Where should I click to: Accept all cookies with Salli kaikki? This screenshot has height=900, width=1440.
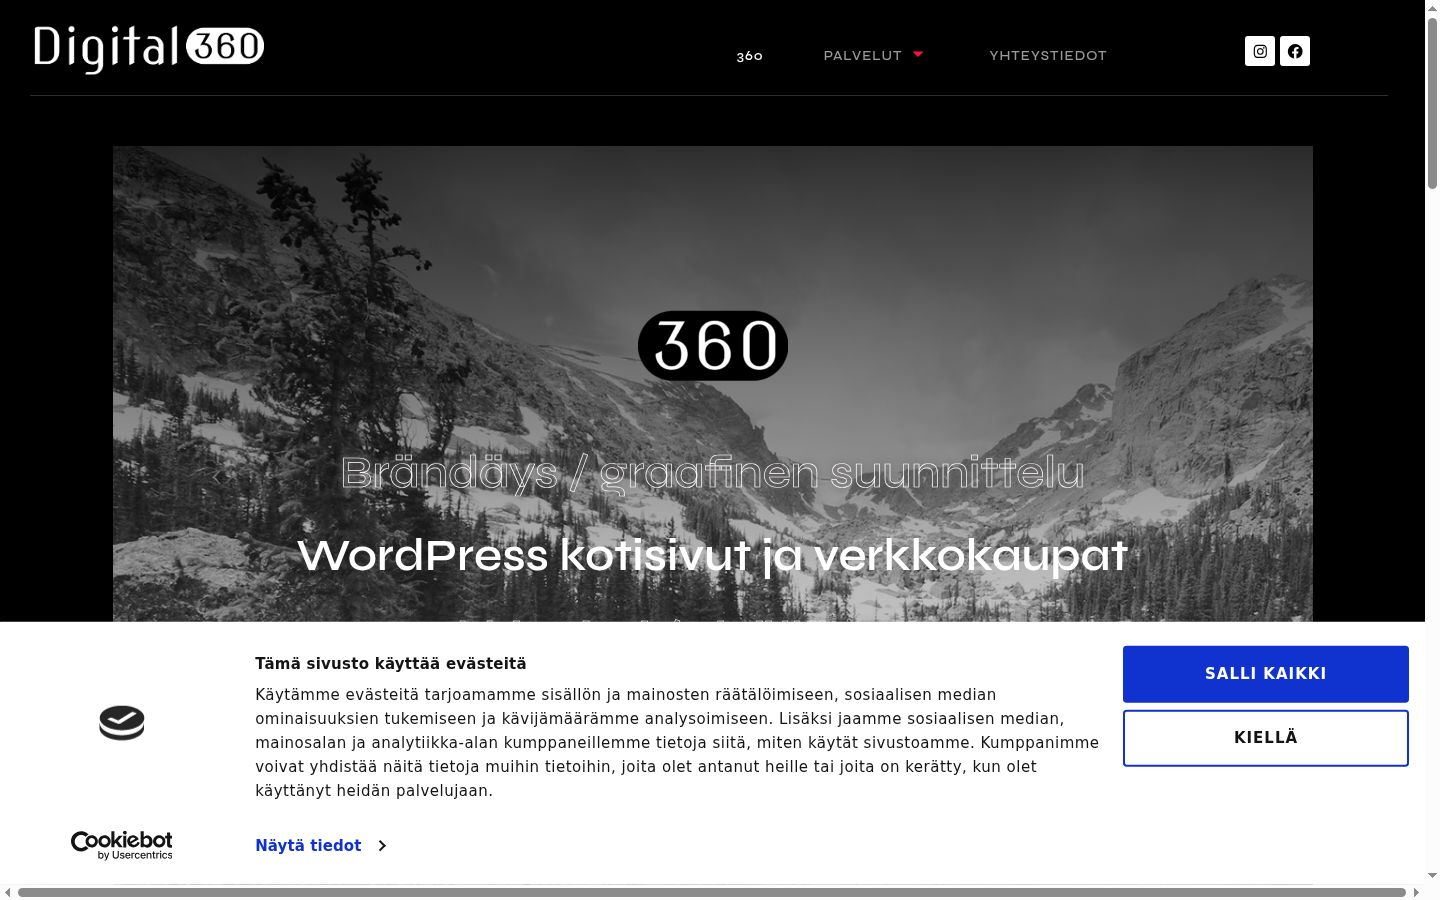pos(1266,674)
